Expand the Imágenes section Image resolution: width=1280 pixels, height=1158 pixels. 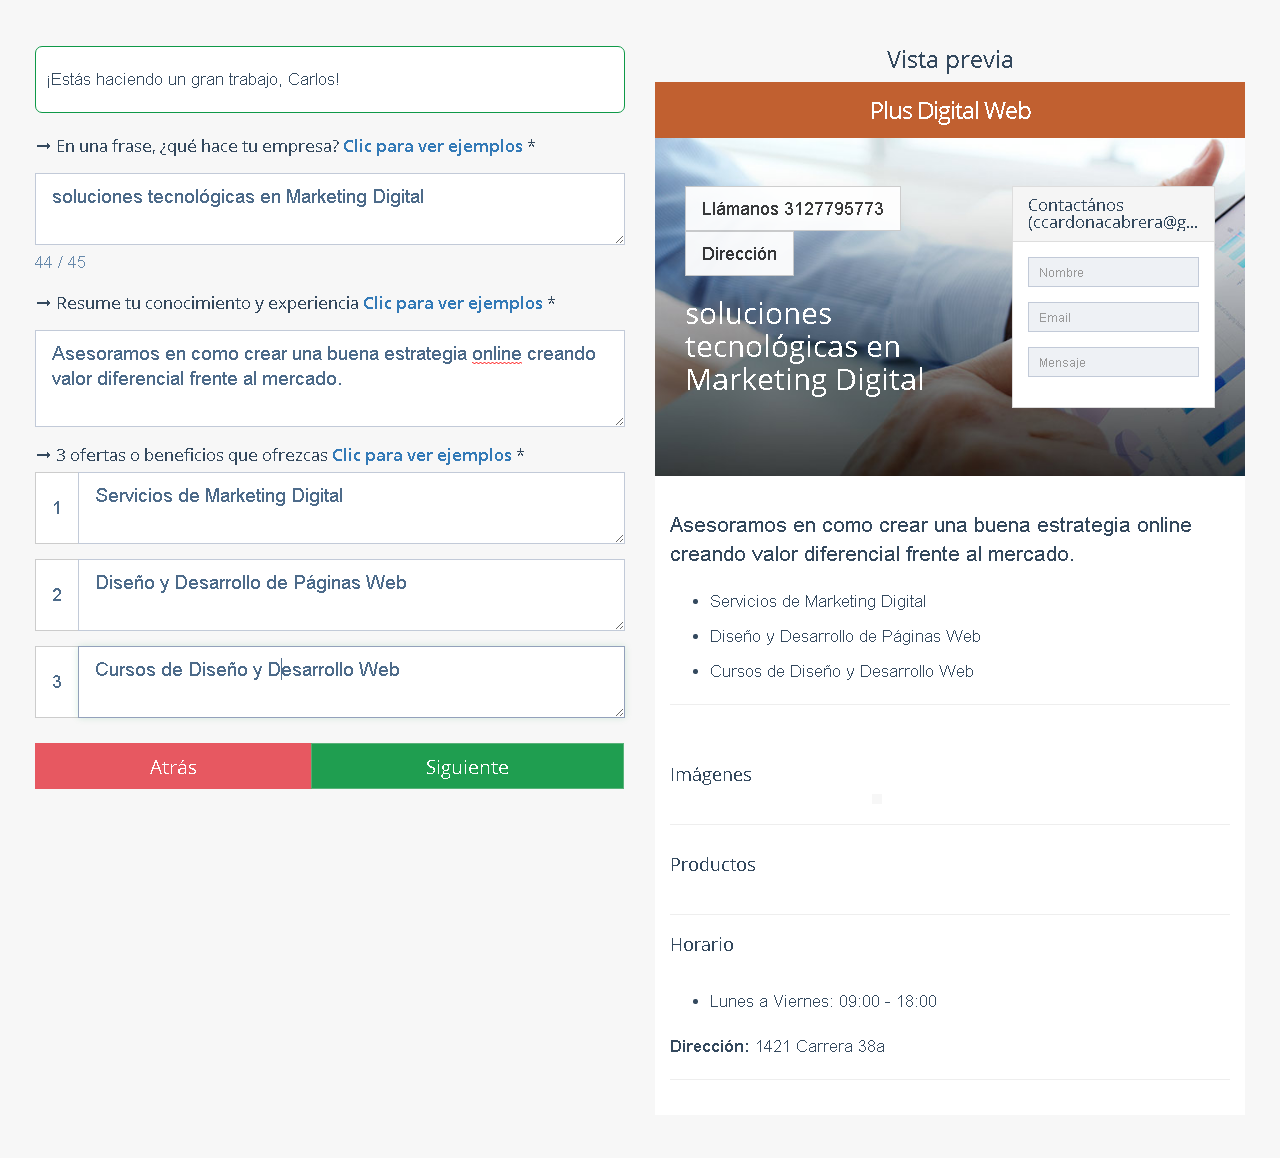tap(711, 774)
